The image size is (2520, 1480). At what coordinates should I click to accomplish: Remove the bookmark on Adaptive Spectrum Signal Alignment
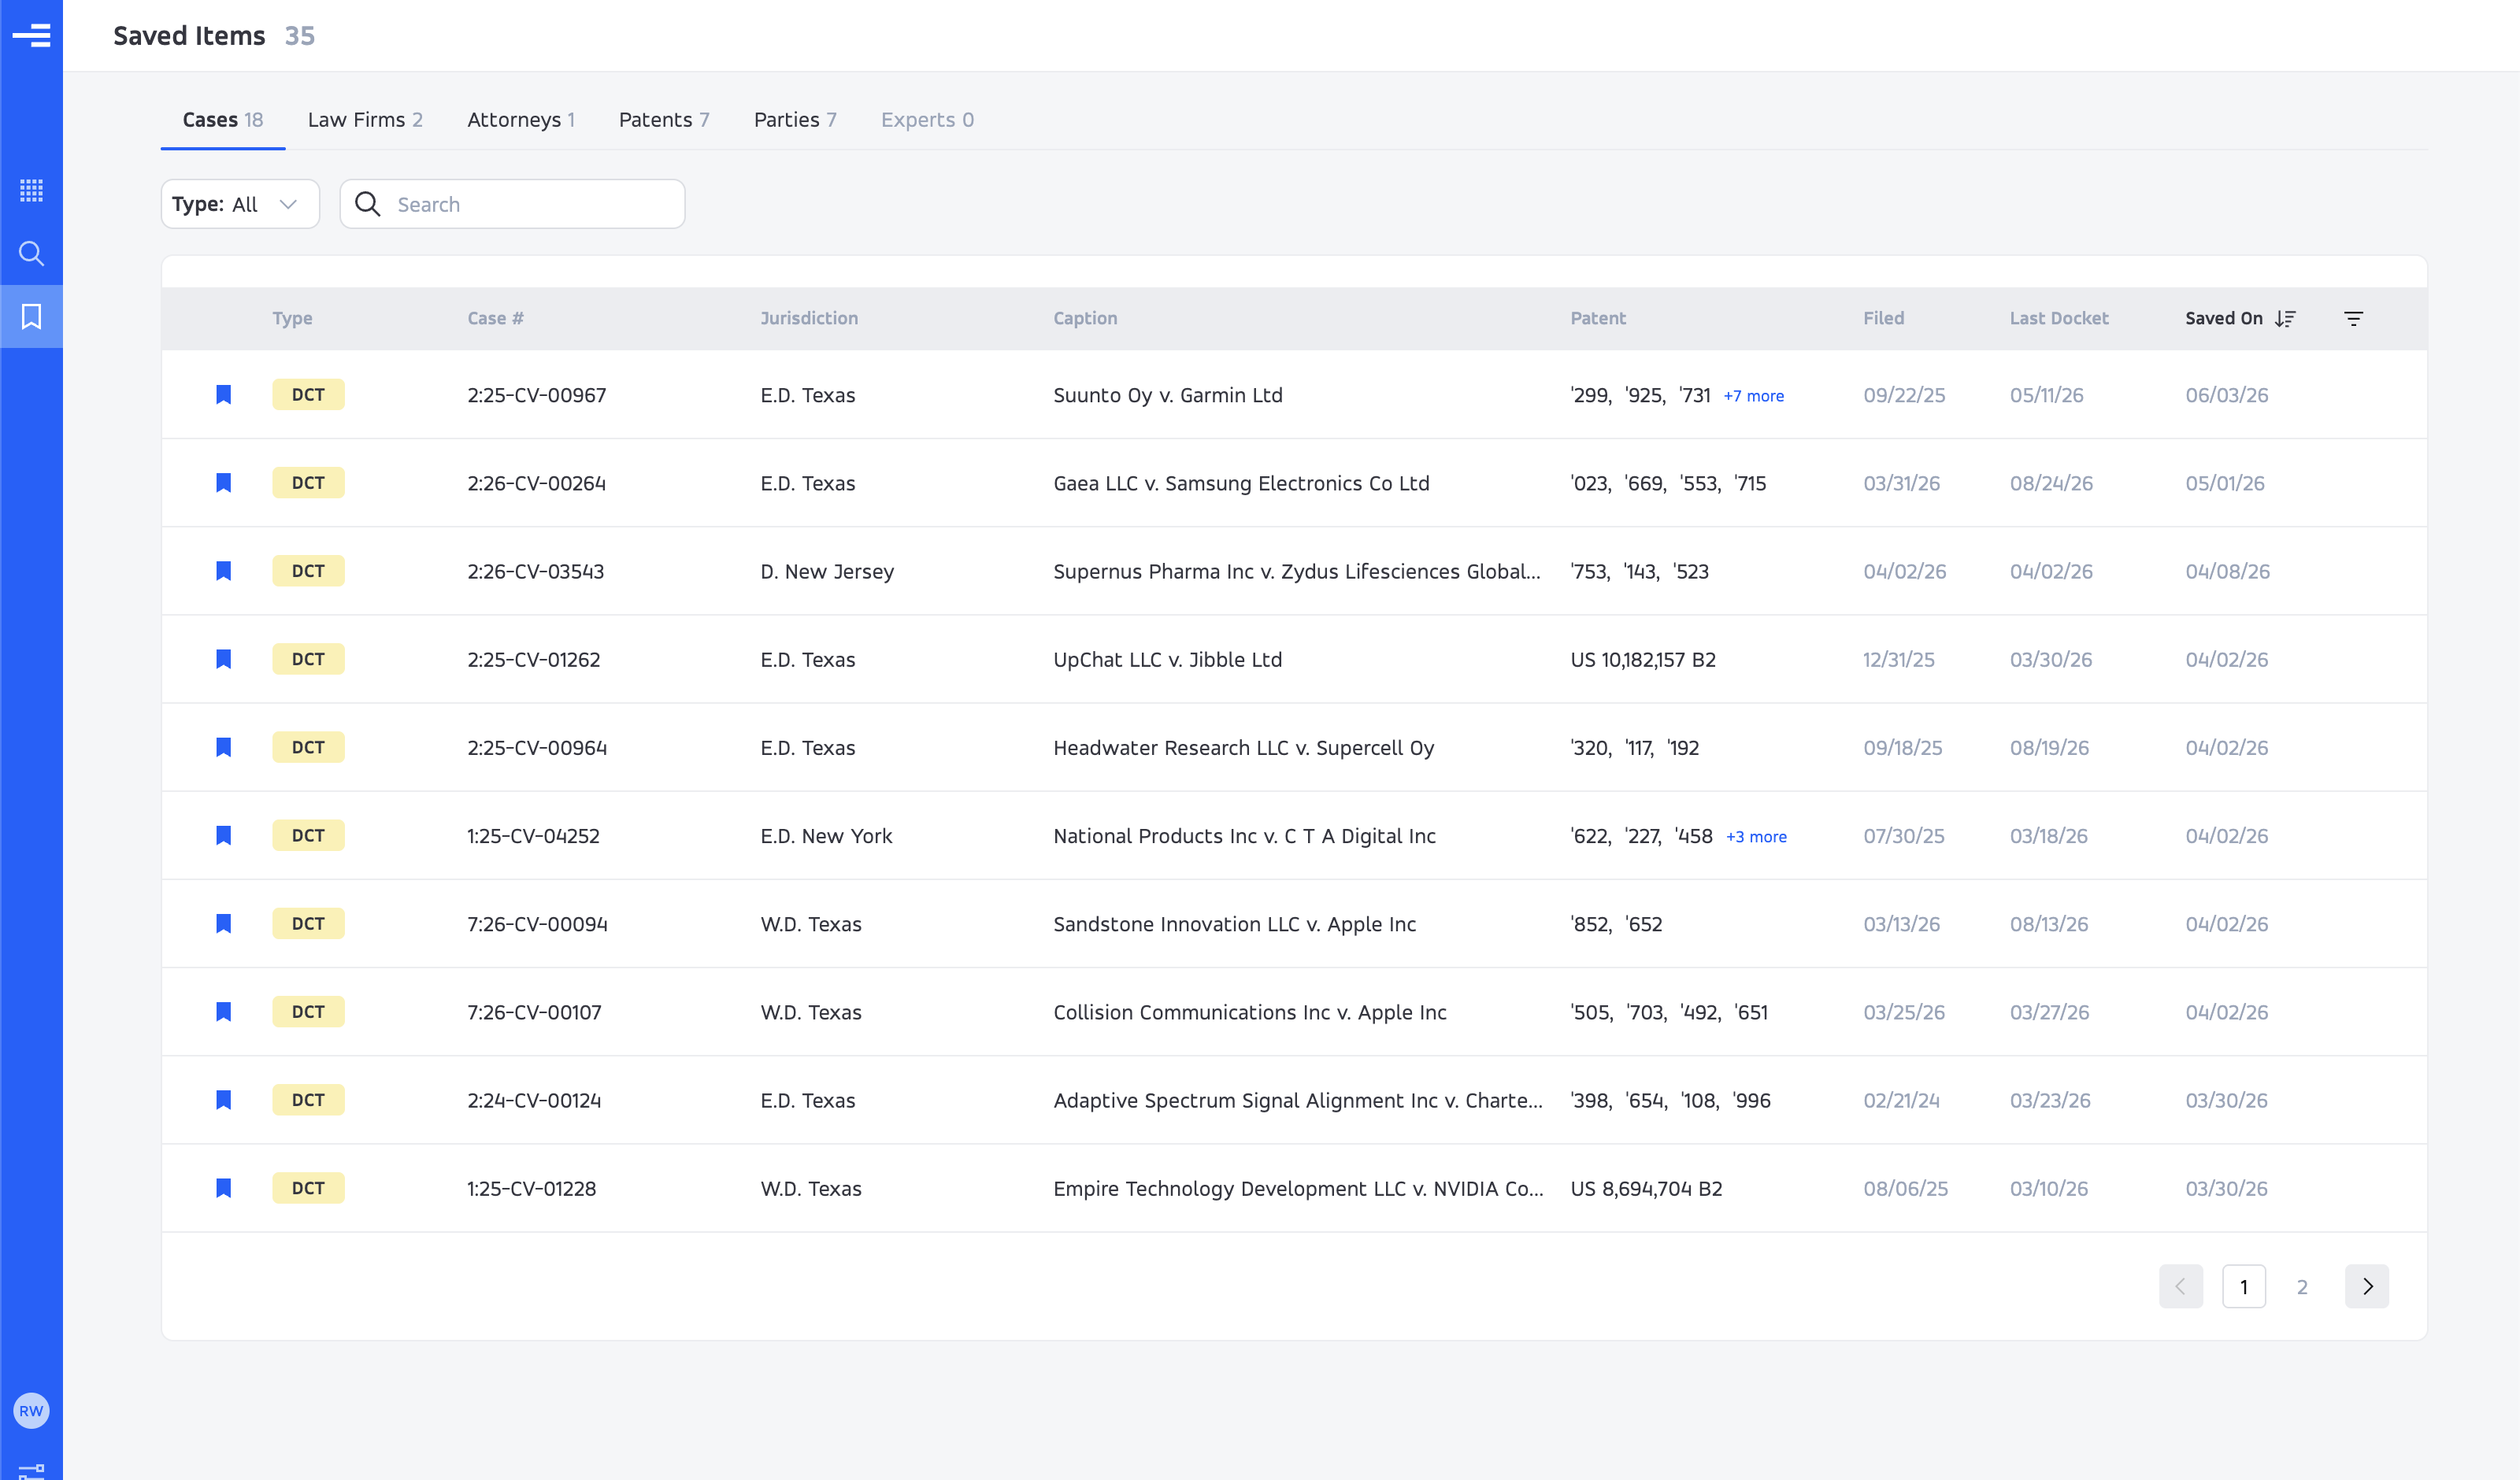pos(223,1098)
